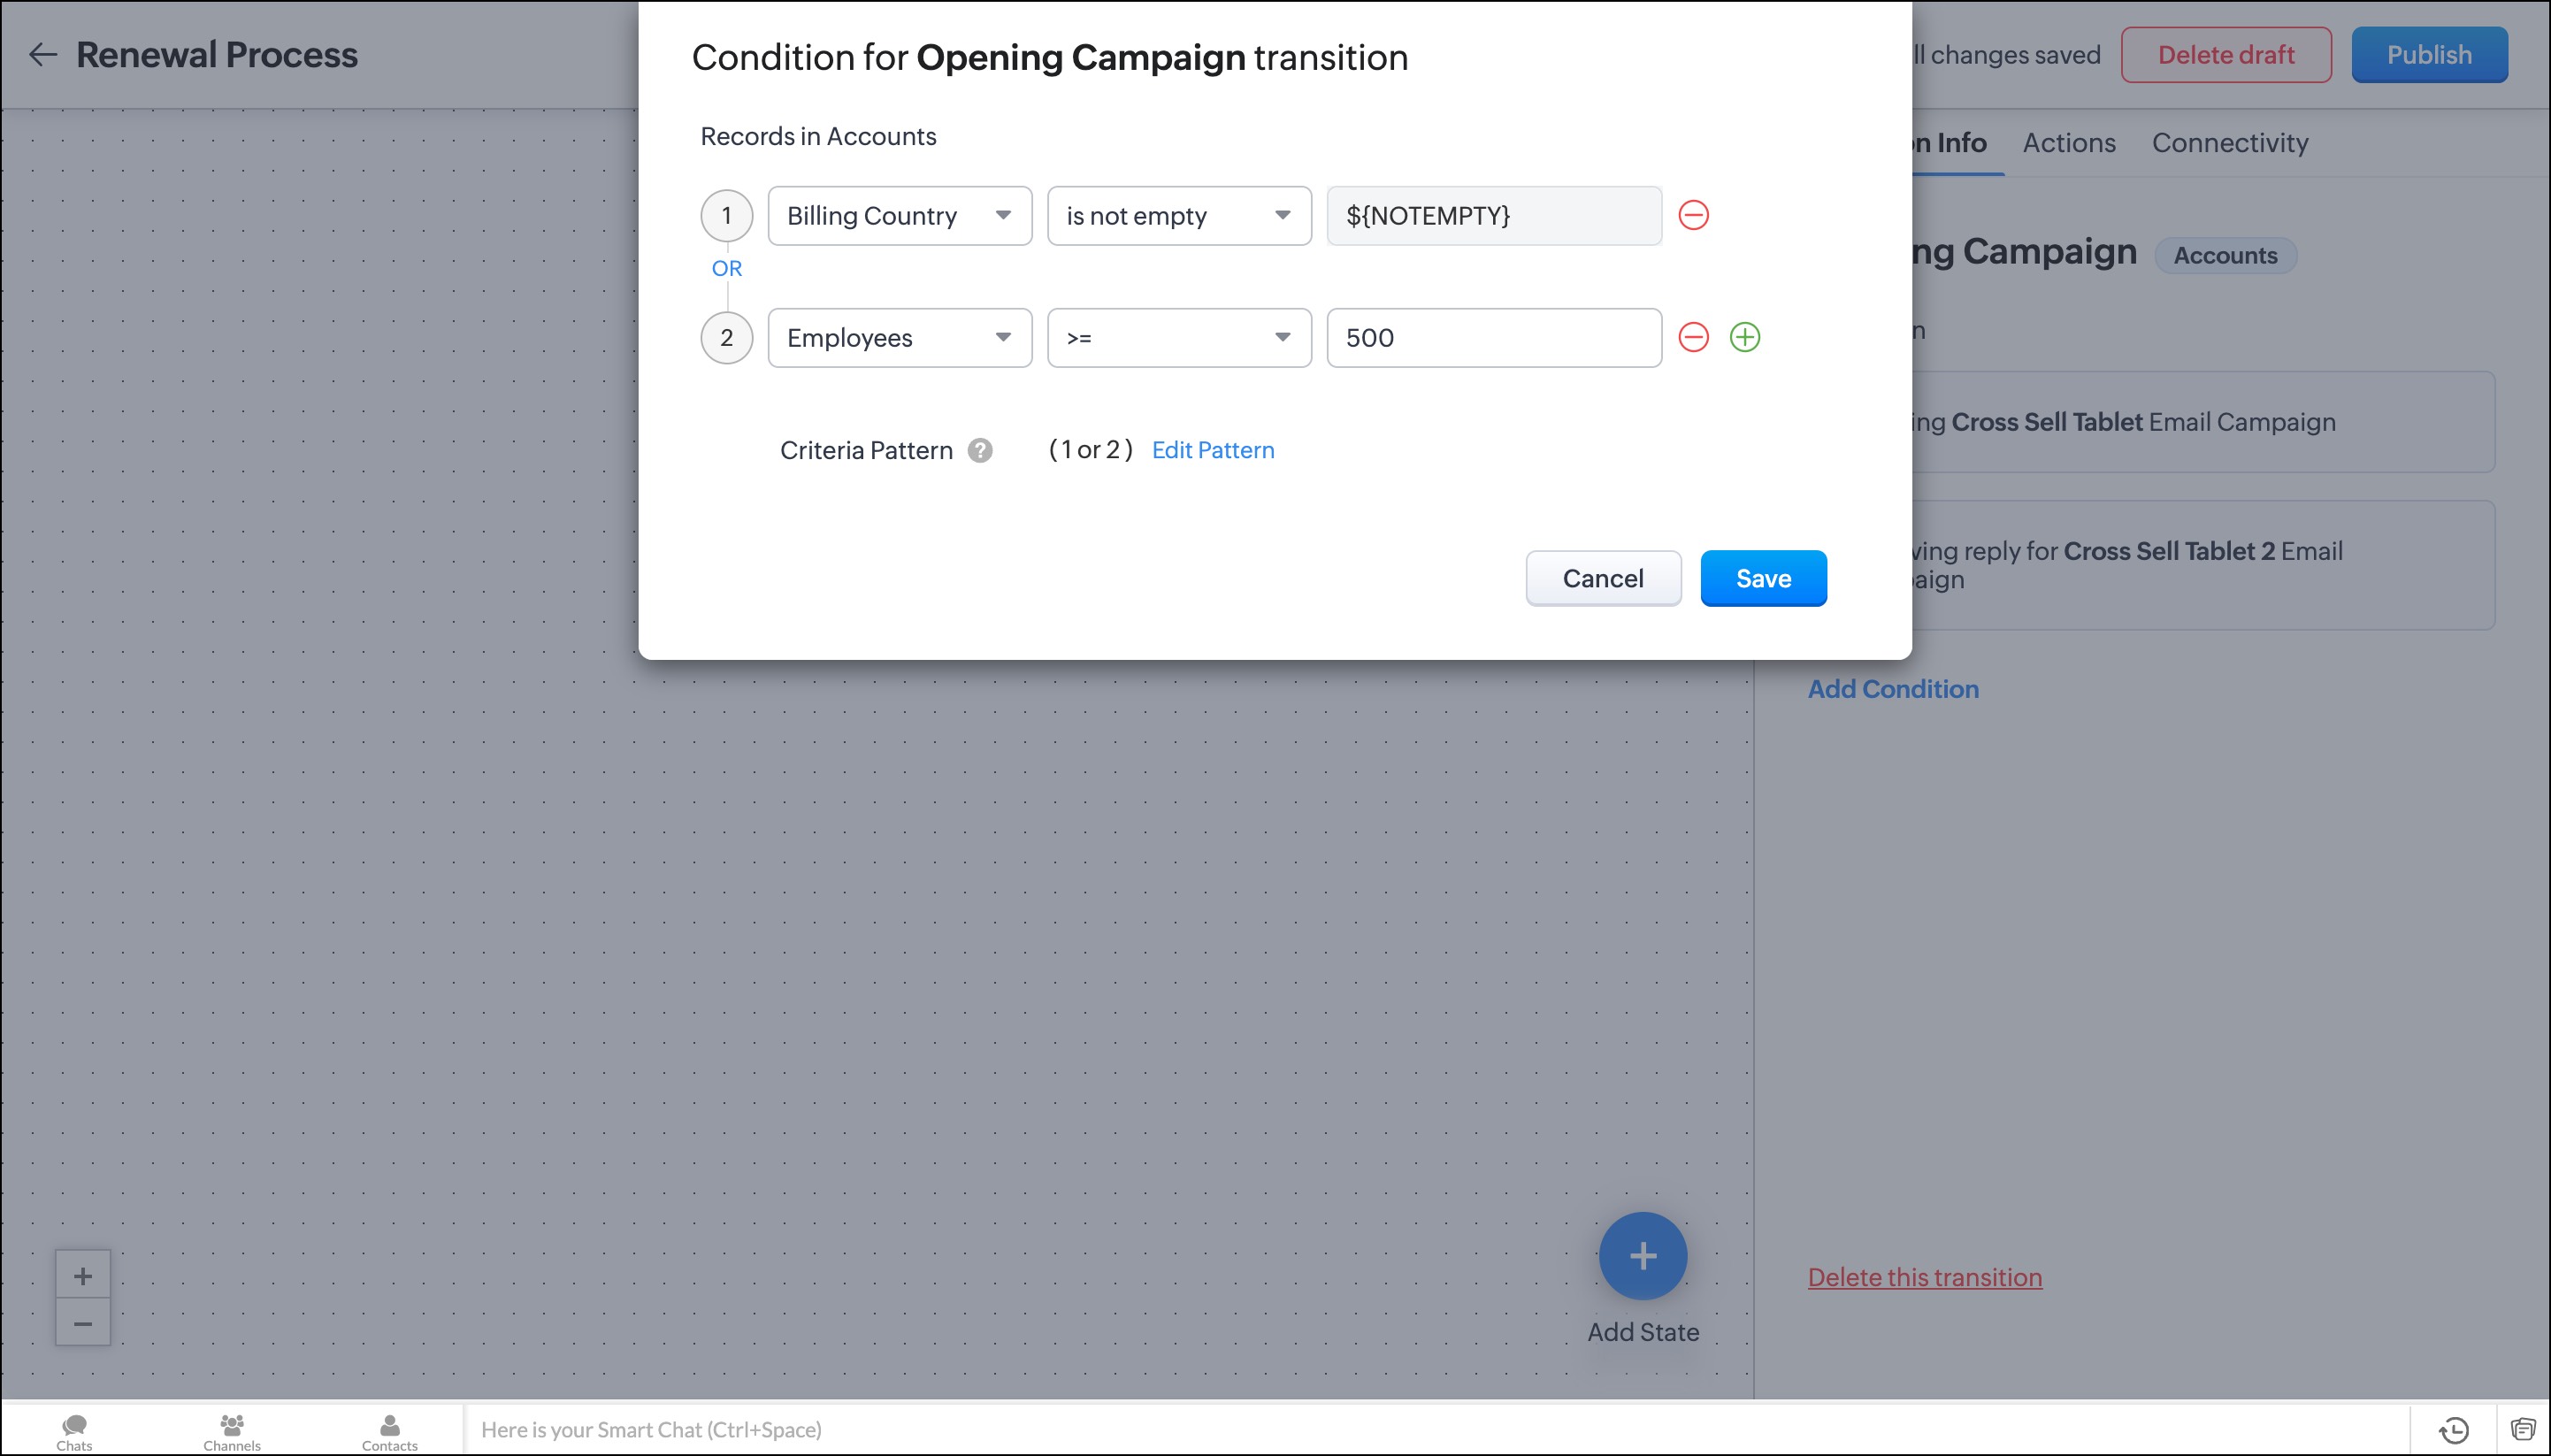
Task: Expand the '>=' comparator dropdown
Action: point(1178,338)
